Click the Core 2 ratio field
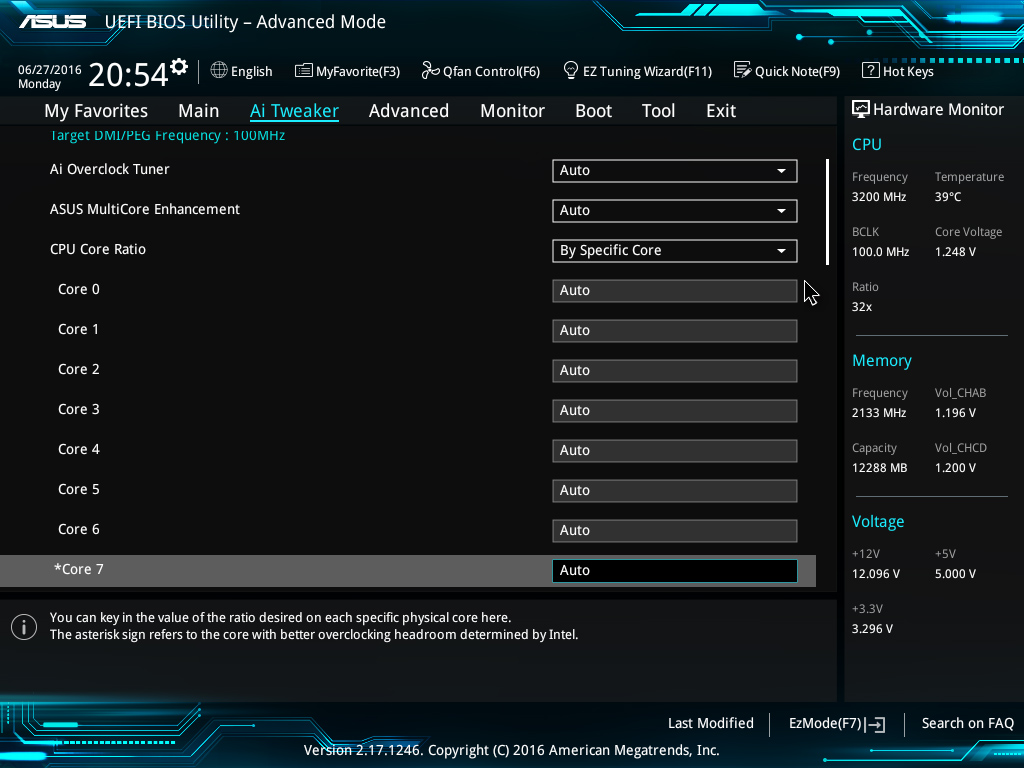The height and width of the screenshot is (768, 1024). [675, 370]
